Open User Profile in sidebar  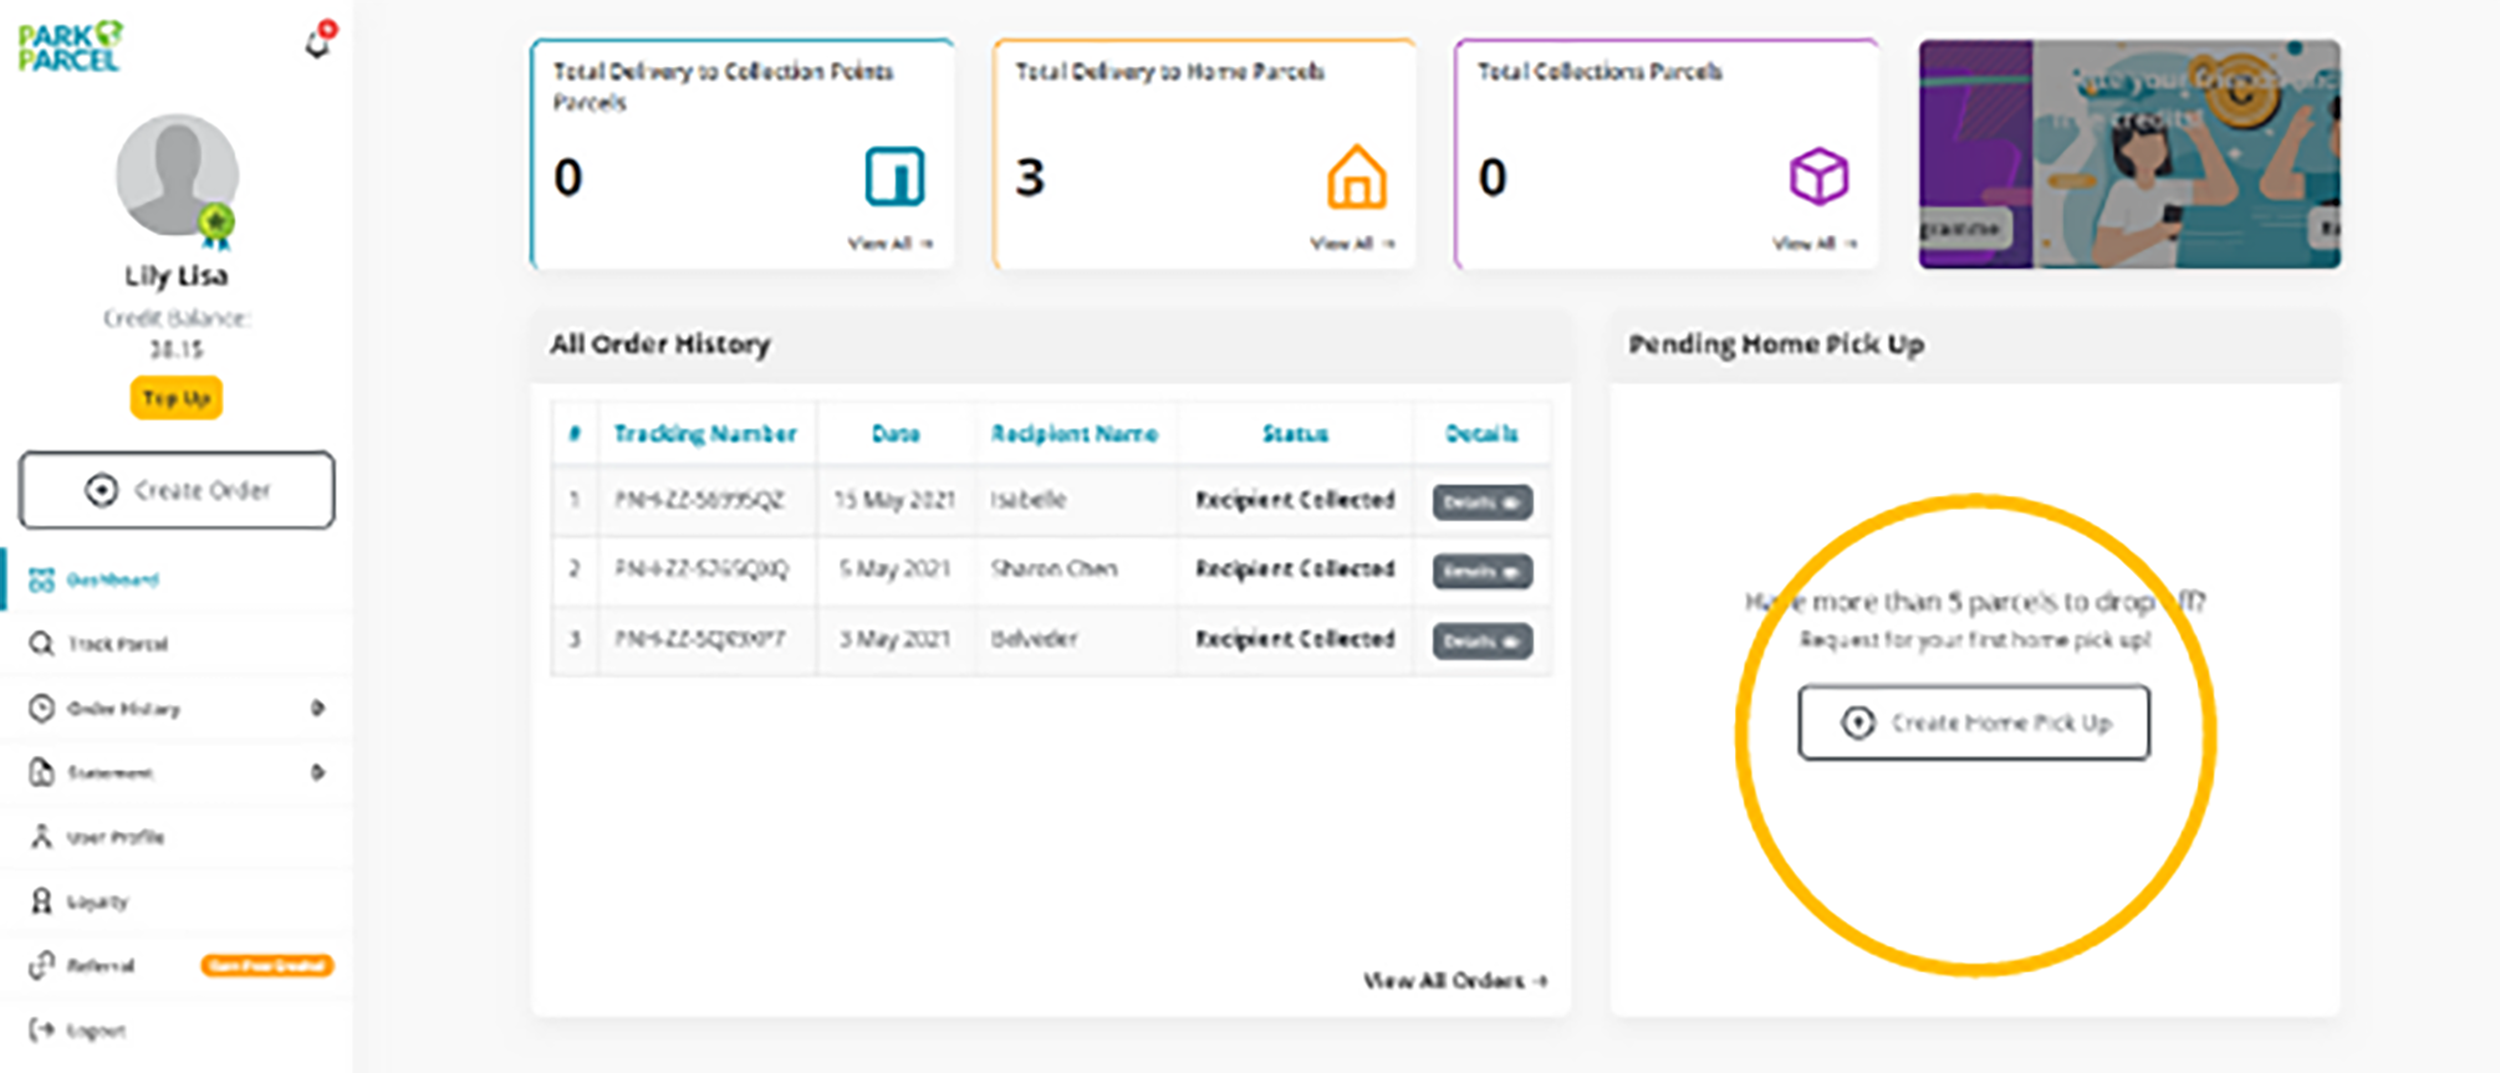(x=115, y=837)
